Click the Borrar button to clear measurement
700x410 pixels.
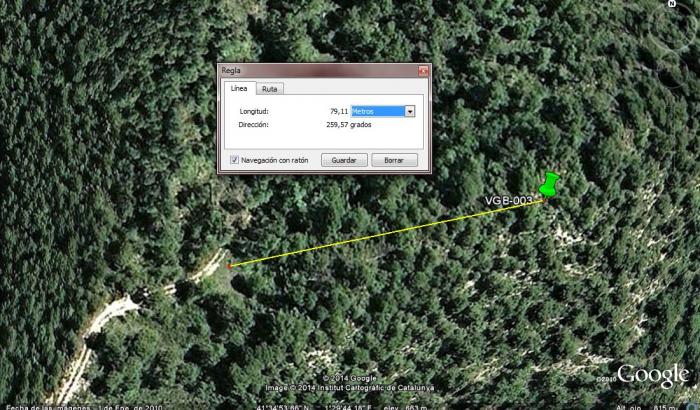(394, 160)
